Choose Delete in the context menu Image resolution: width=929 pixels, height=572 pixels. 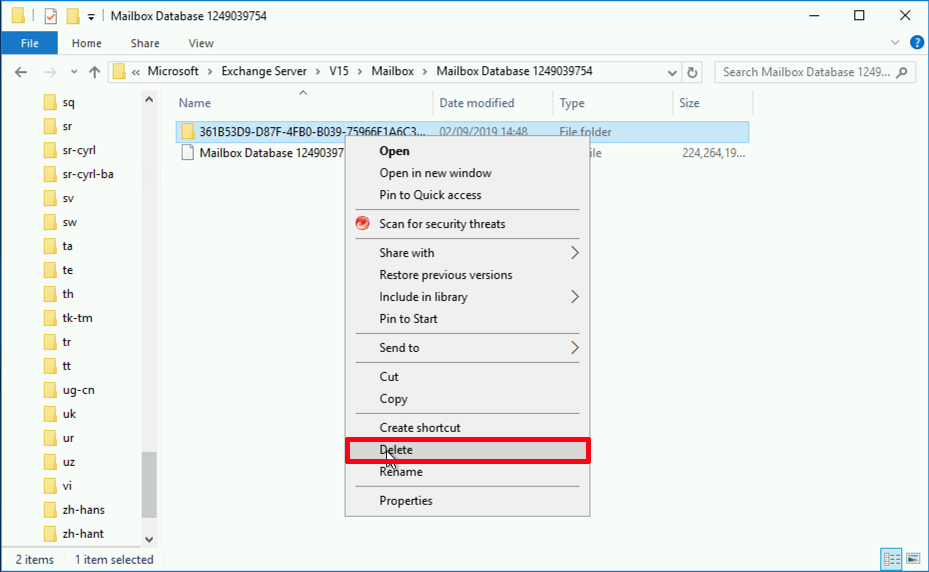[x=467, y=450]
